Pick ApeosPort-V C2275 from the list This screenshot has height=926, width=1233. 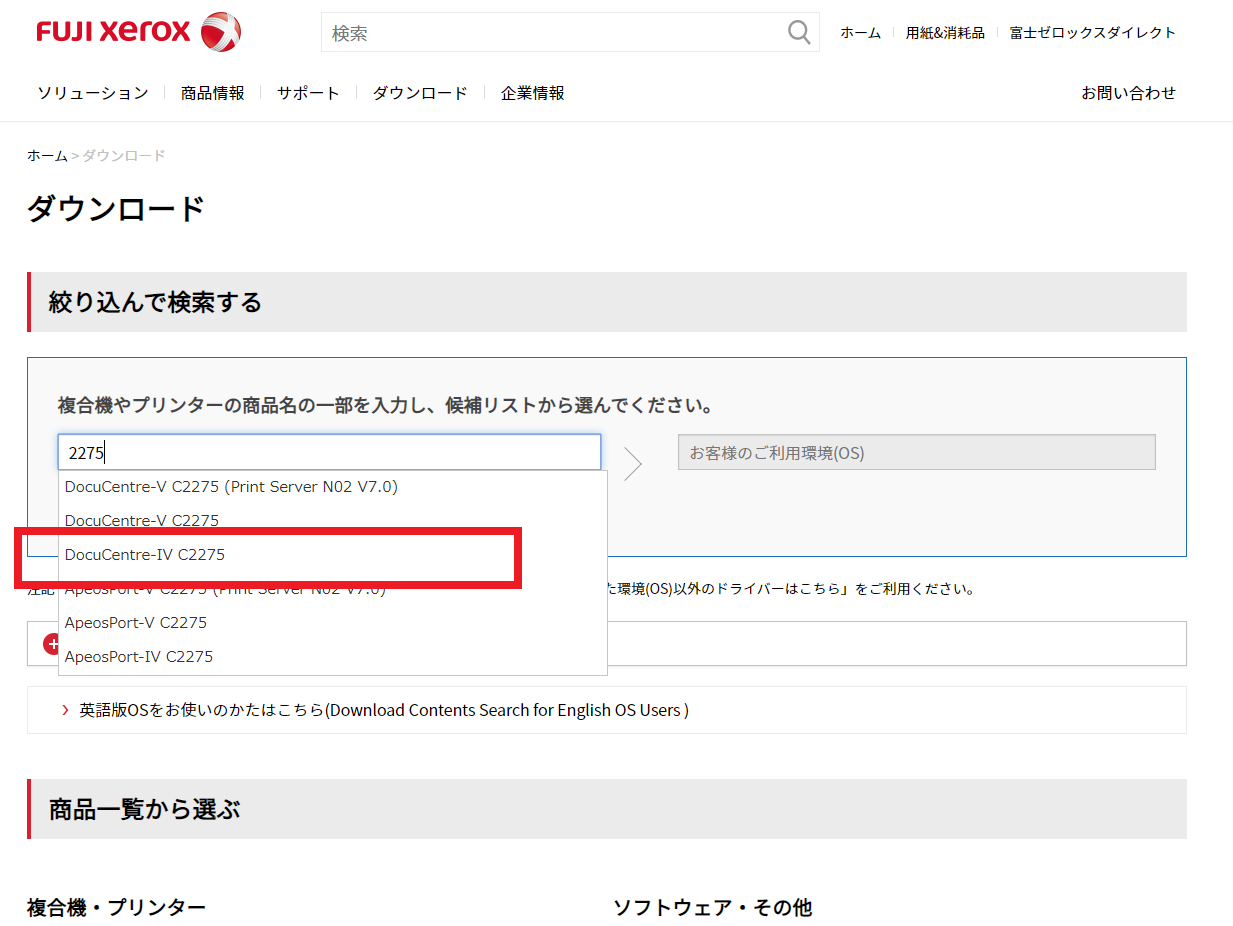click(x=136, y=622)
